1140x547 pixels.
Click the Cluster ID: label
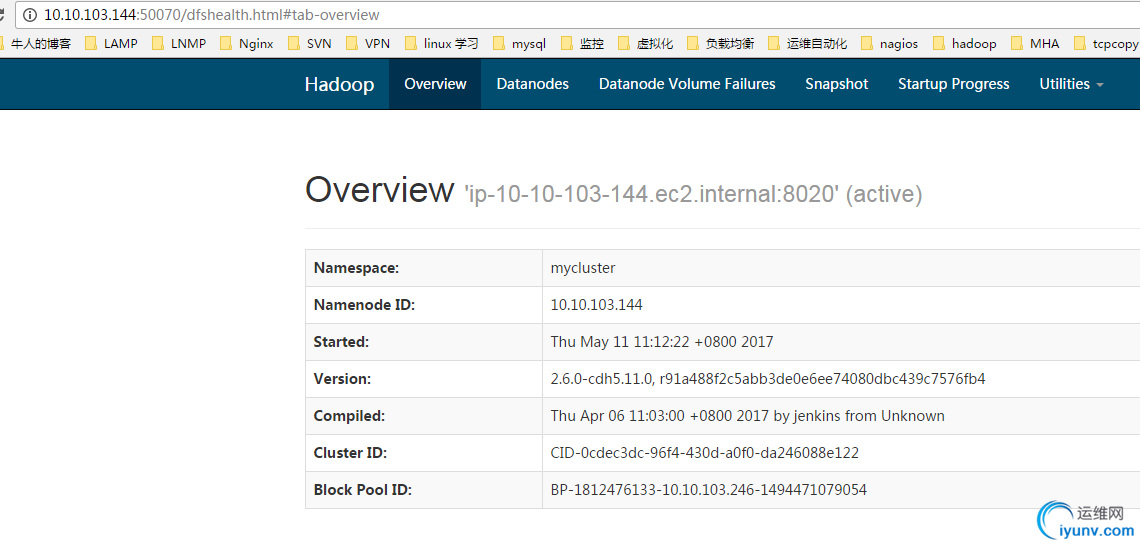(350, 453)
